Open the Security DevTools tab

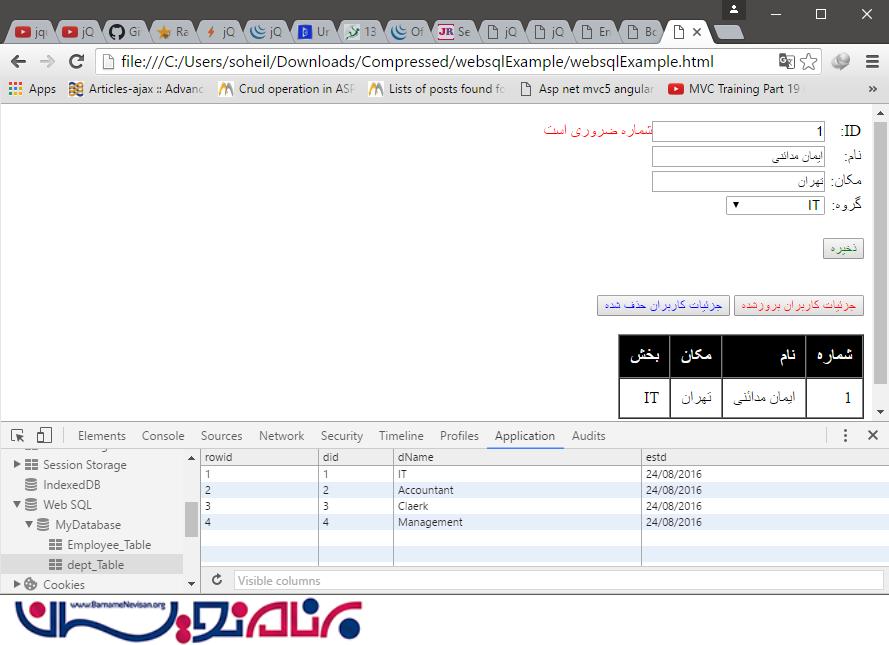tap(341, 435)
